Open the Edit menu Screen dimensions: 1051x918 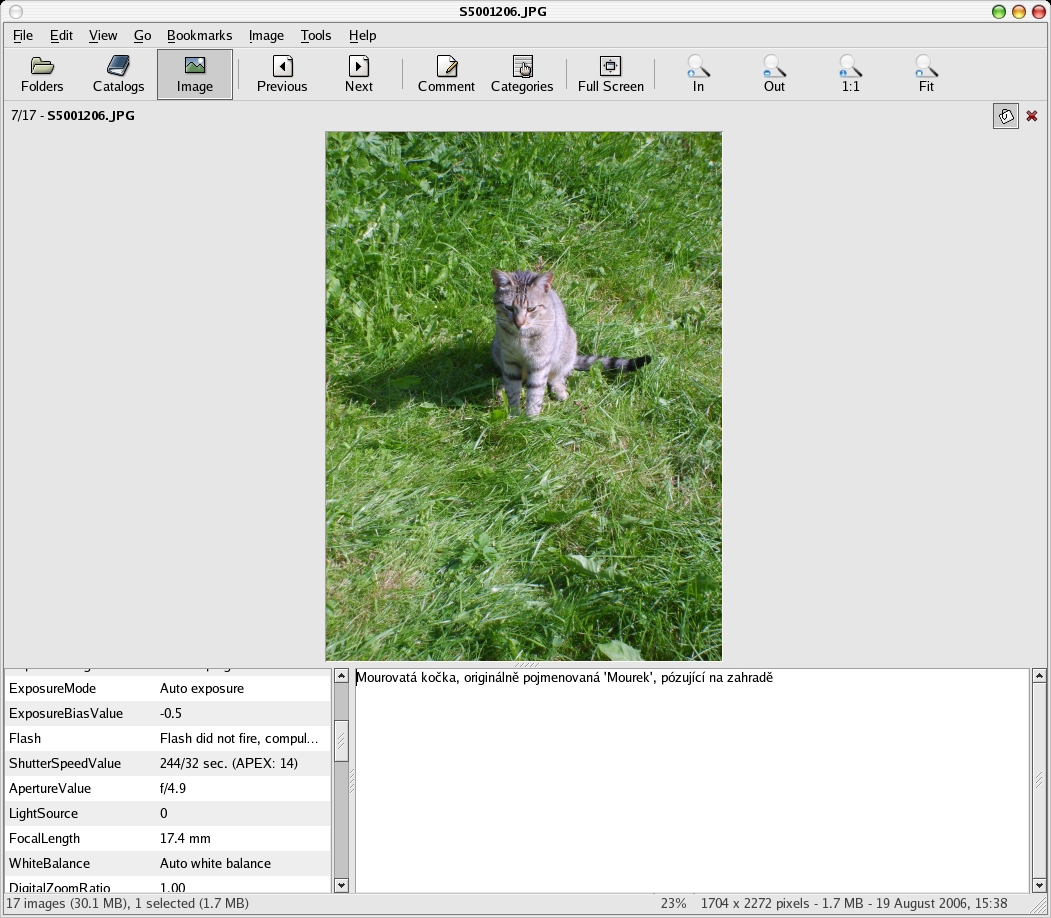(x=61, y=36)
